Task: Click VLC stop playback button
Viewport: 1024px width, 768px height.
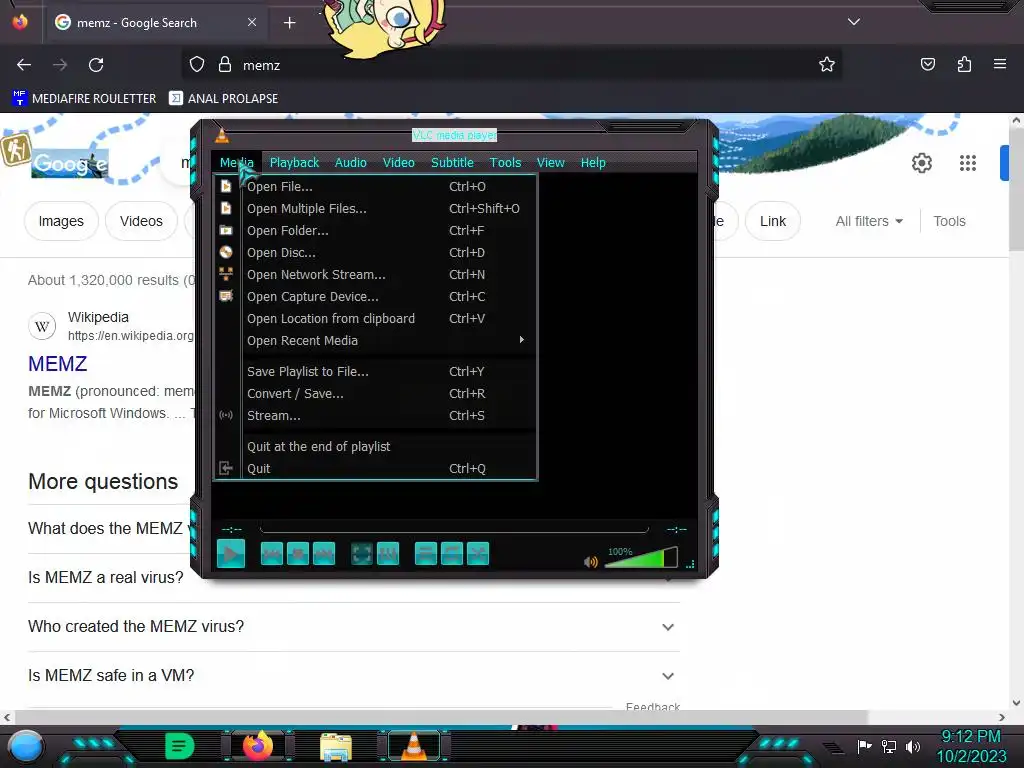Action: tap(298, 554)
